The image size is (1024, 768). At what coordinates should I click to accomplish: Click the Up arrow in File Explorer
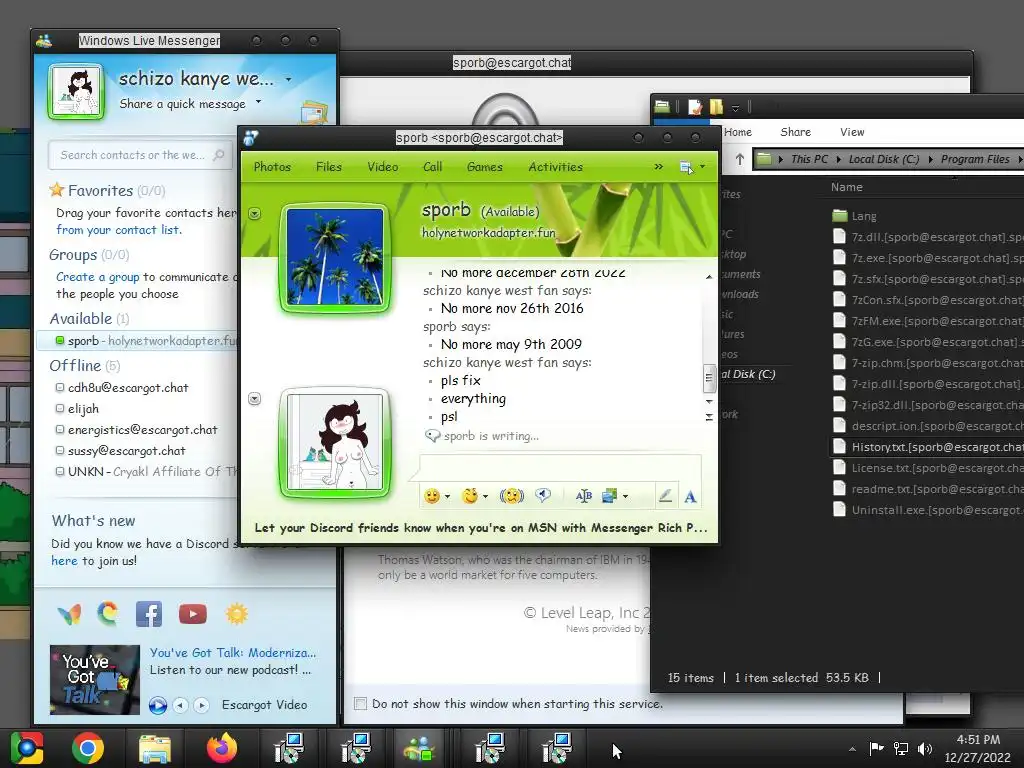pyautogui.click(x=739, y=159)
